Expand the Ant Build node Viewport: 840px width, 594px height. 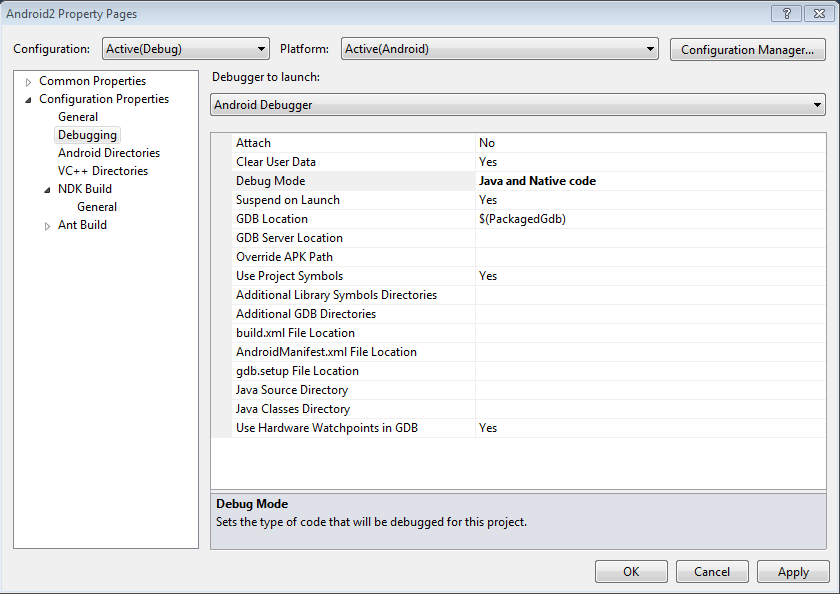[47, 226]
